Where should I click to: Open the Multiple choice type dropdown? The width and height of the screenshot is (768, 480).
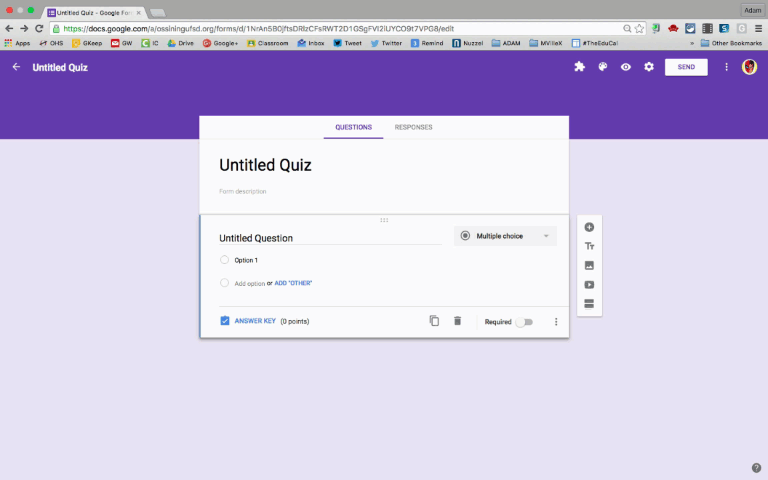coord(505,236)
